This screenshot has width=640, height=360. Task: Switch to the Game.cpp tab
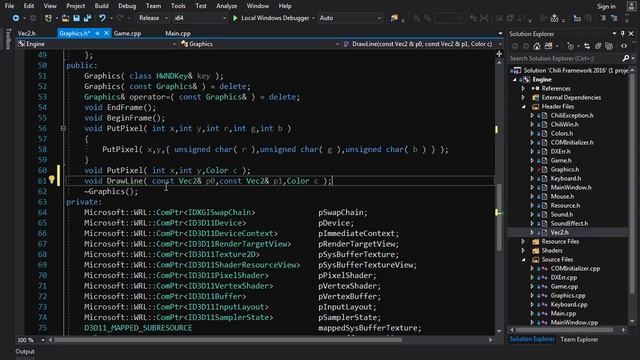(127, 33)
